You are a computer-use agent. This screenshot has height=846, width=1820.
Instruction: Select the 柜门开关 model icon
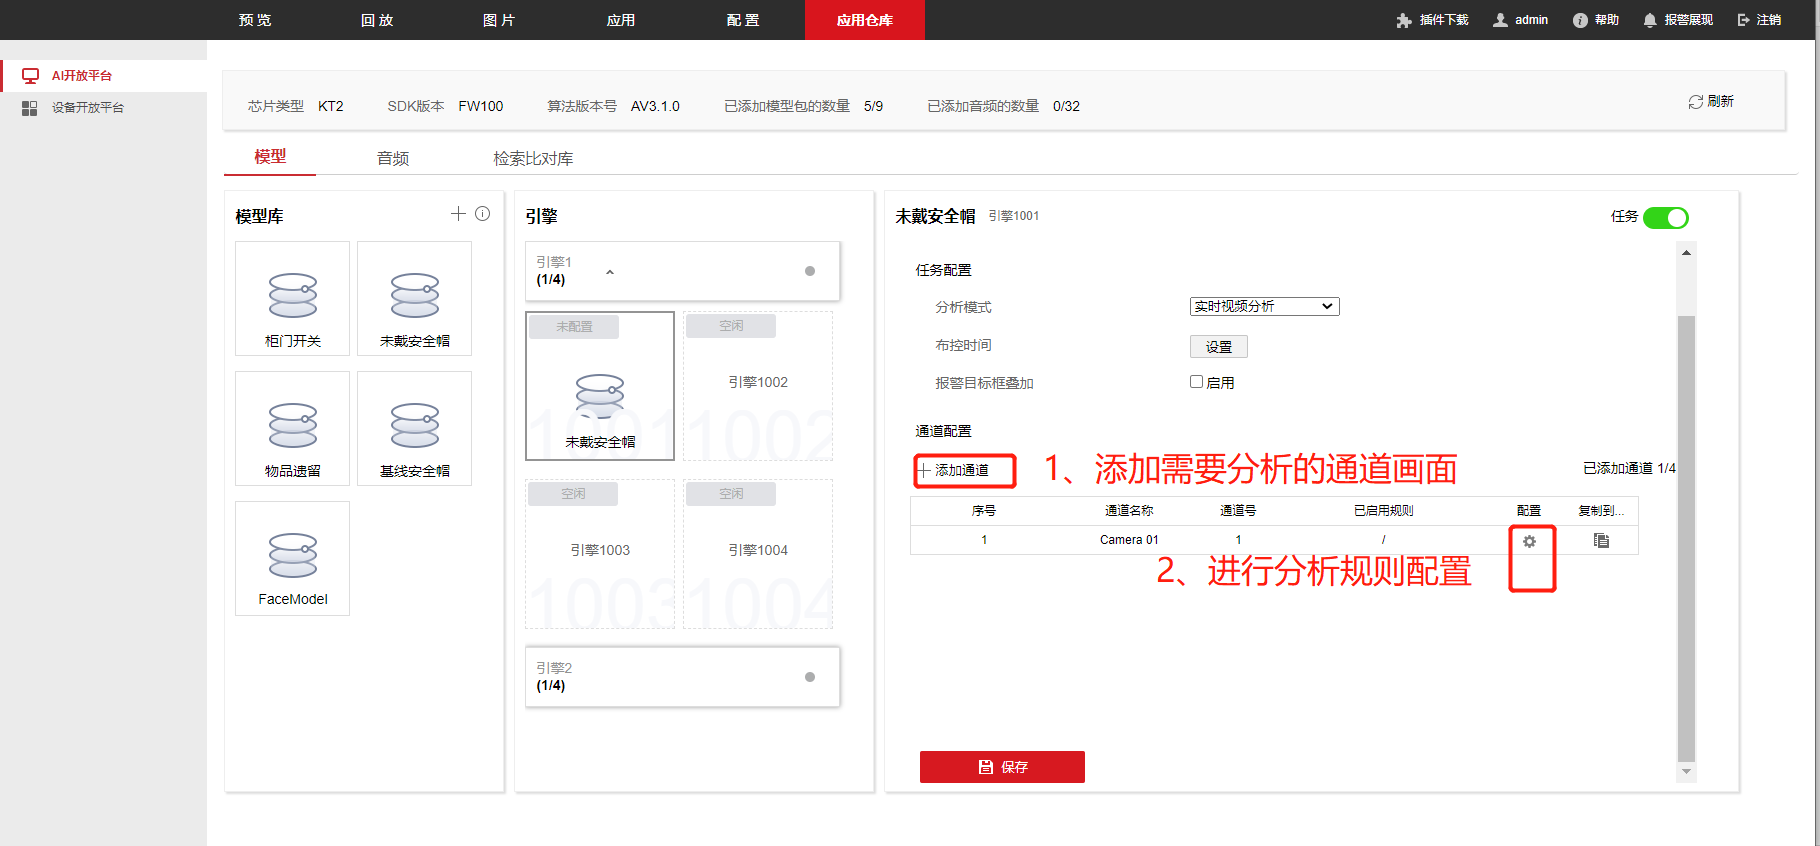point(293,298)
